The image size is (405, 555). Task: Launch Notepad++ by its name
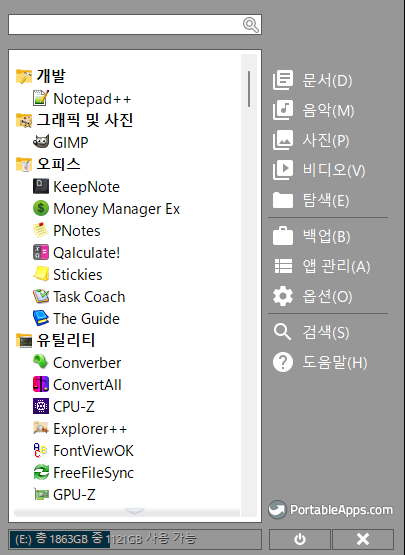[x=92, y=99]
